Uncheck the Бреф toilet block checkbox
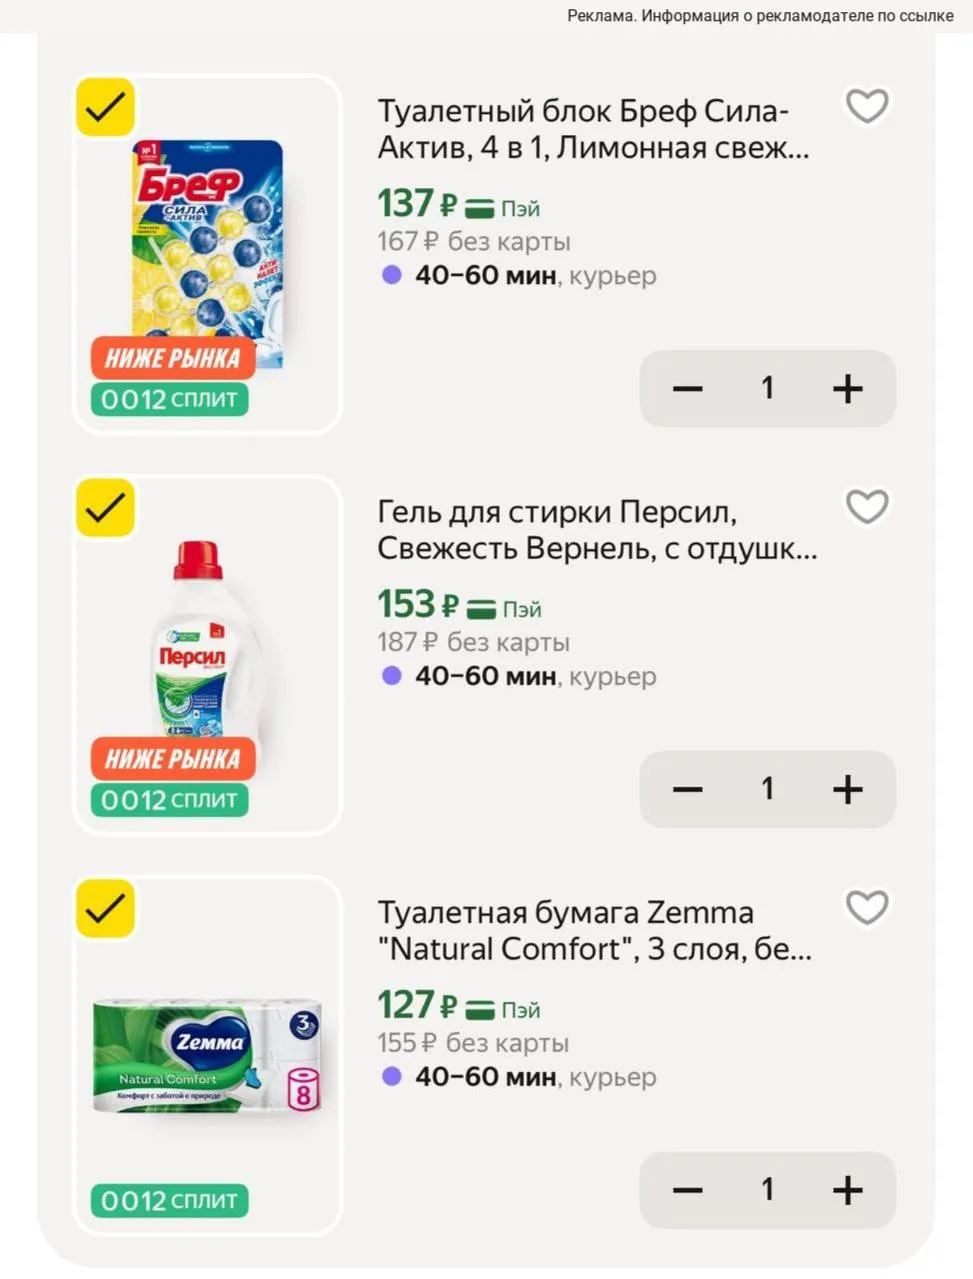The width and height of the screenshot is (973, 1279). [105, 107]
